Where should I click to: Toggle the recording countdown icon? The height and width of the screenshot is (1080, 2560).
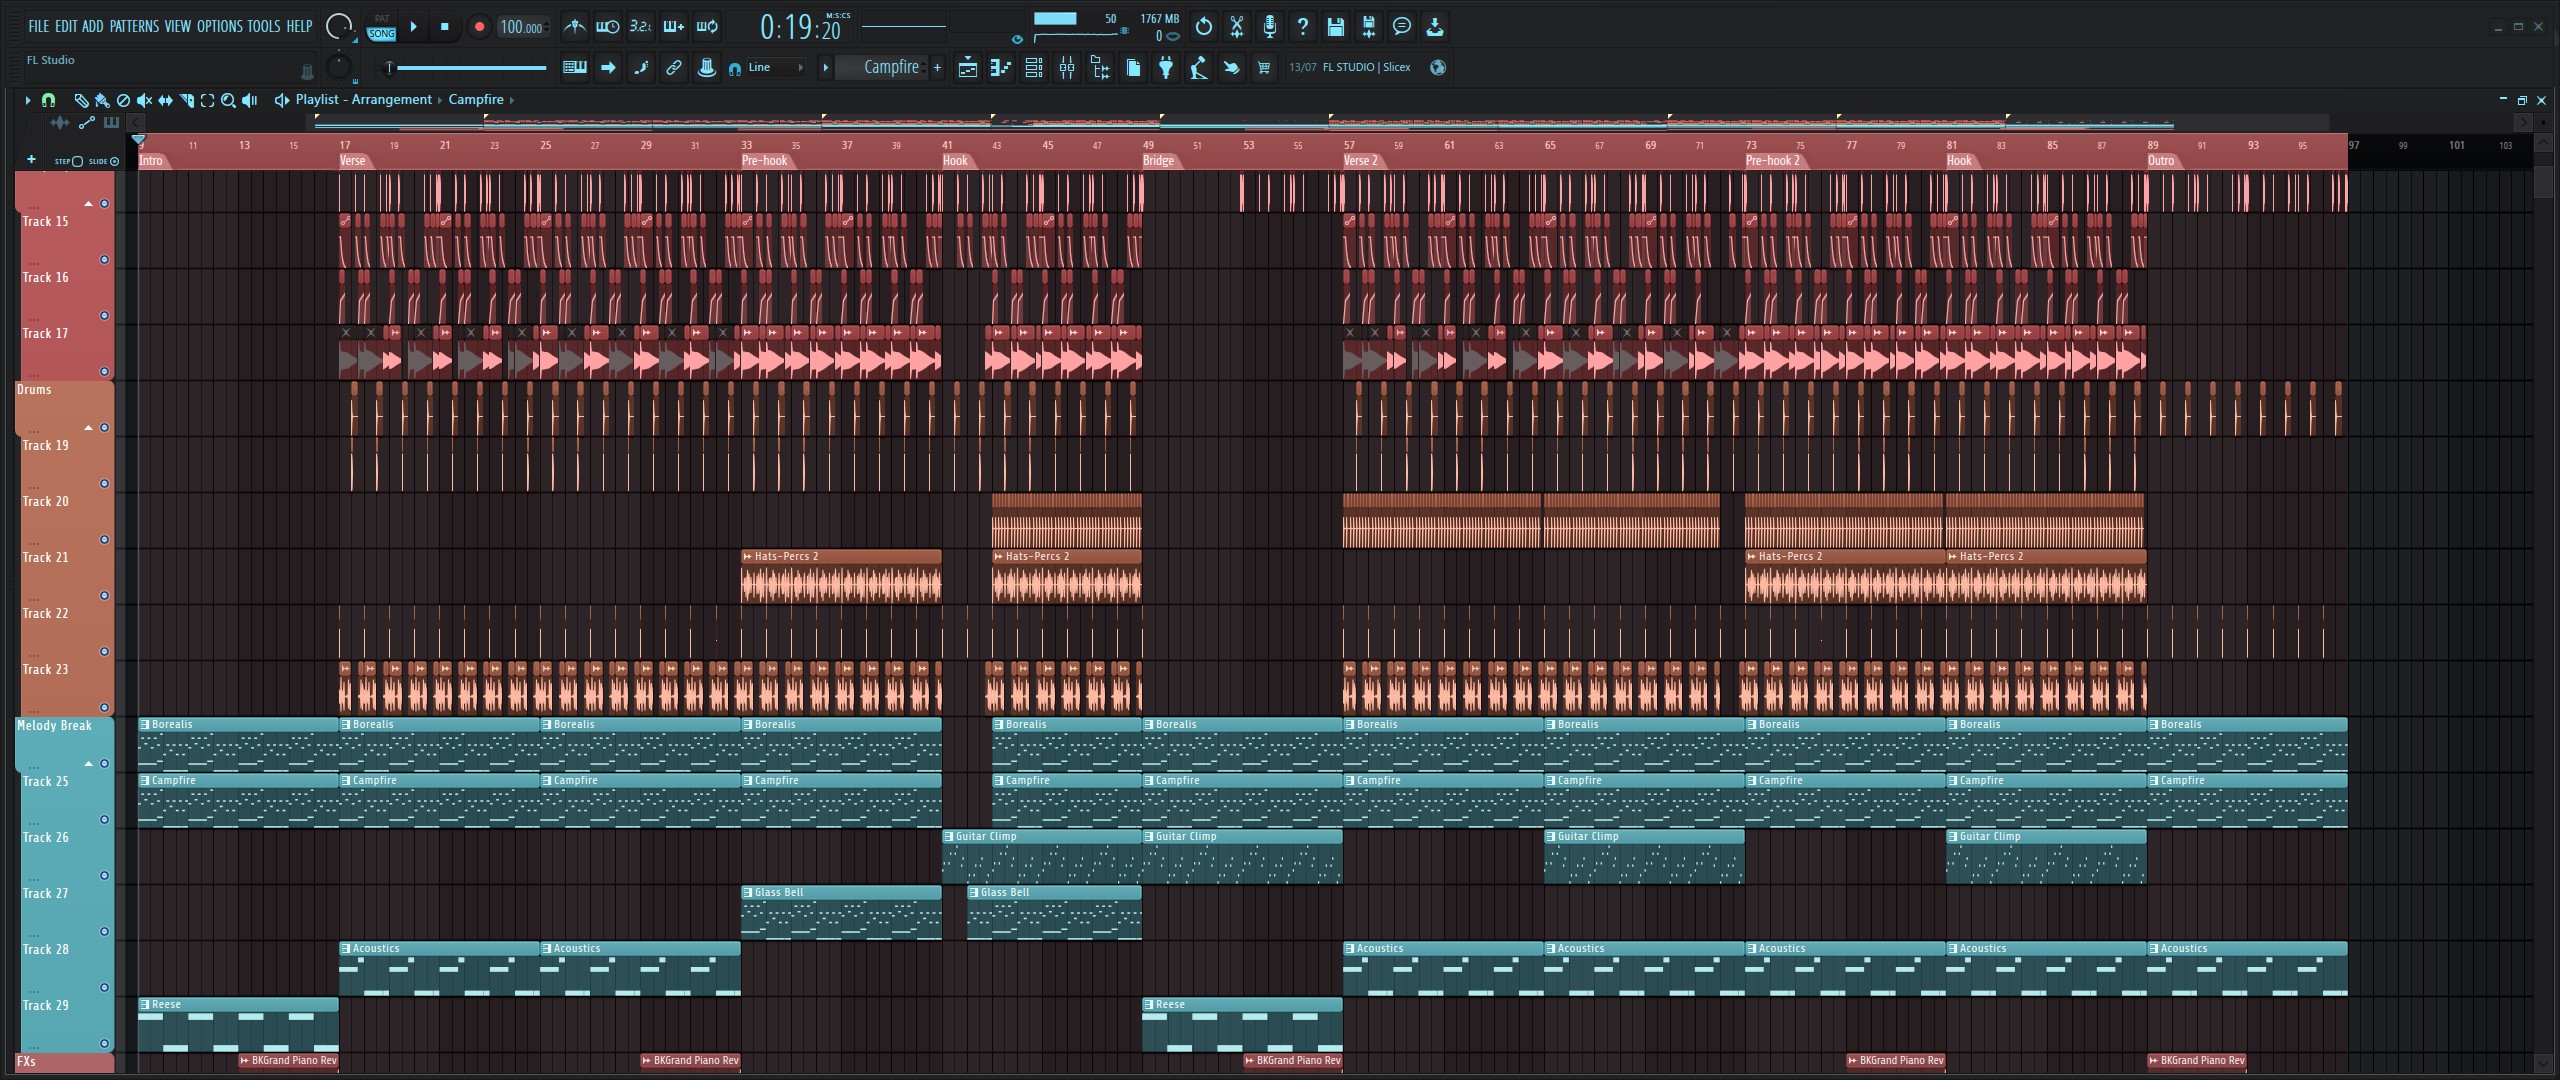click(x=640, y=27)
